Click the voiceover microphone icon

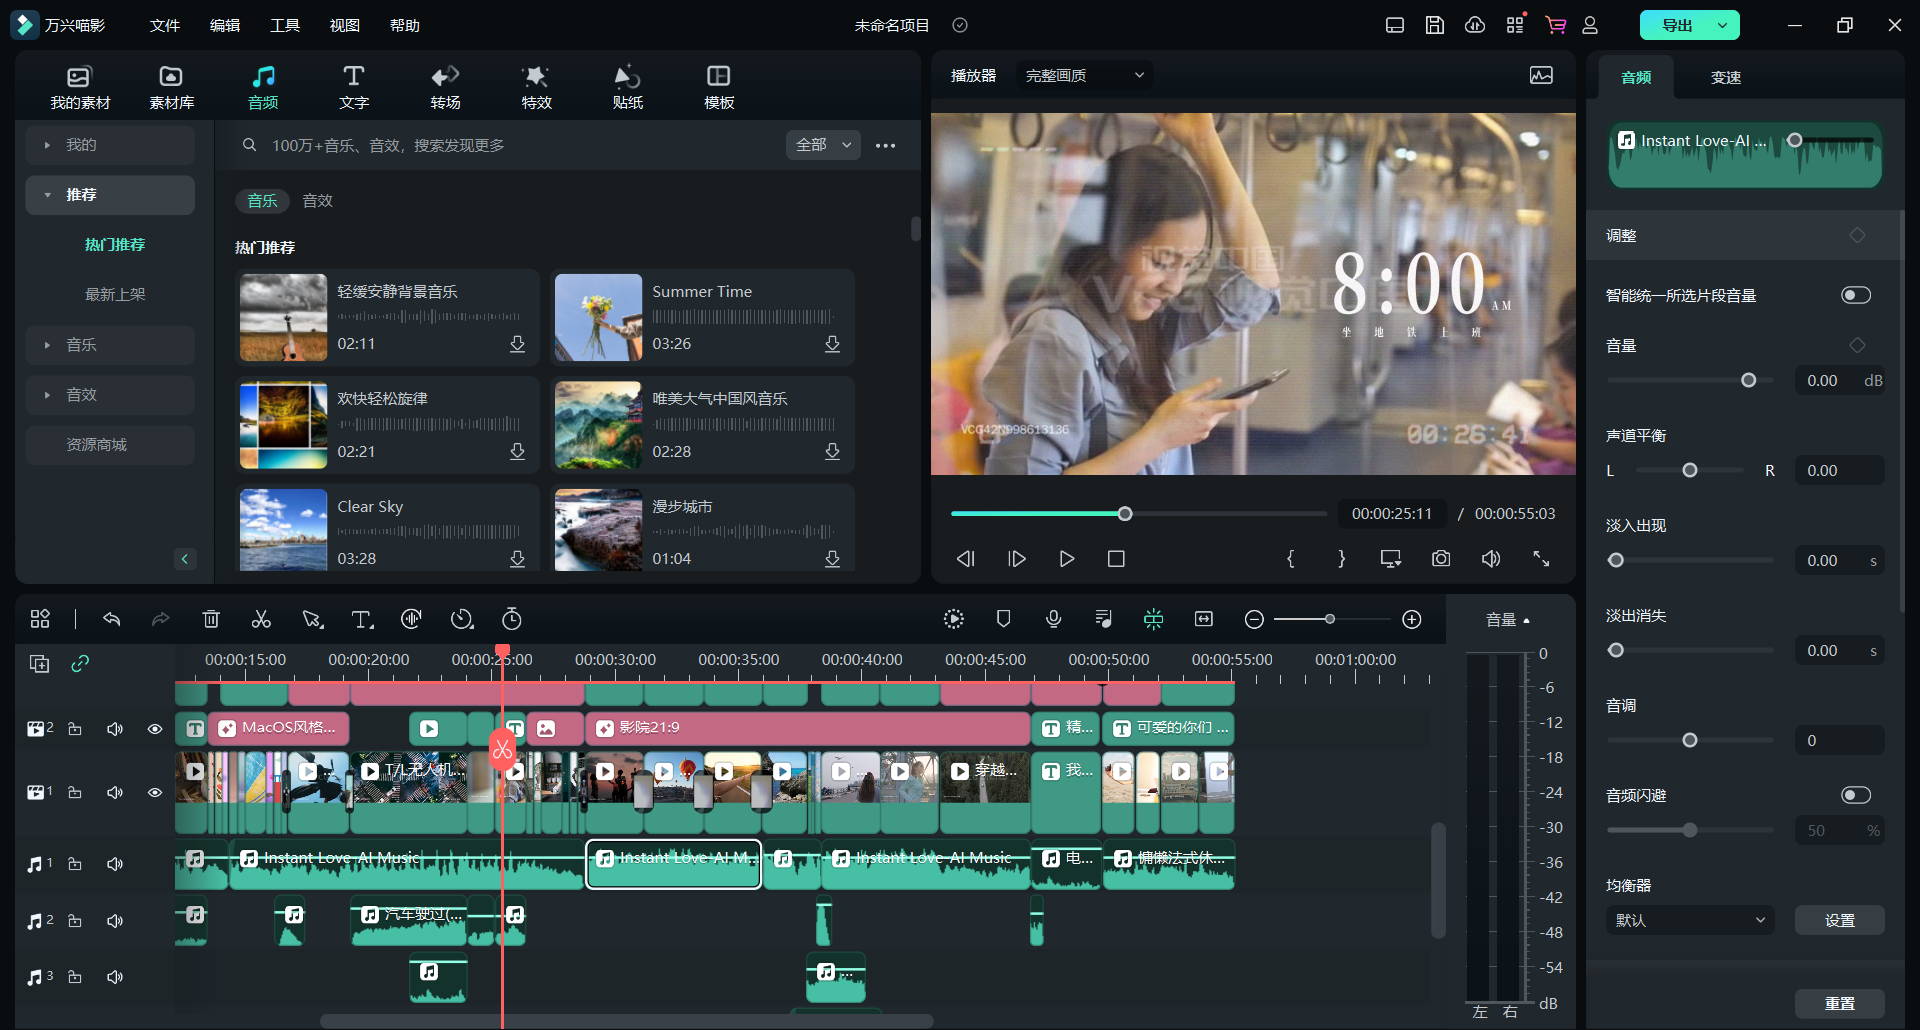pyautogui.click(x=1053, y=620)
